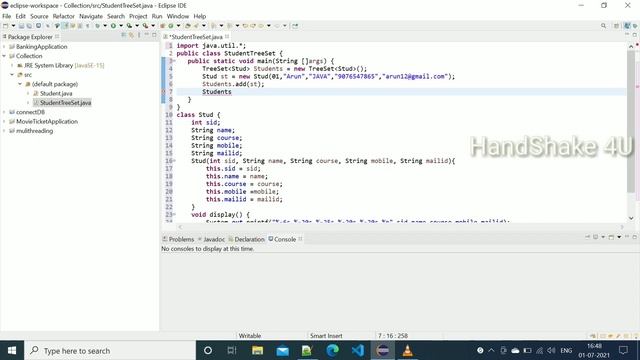Viewport: 640px width, 360px height.
Task: Fold display method at line 23
Action: 174,214
